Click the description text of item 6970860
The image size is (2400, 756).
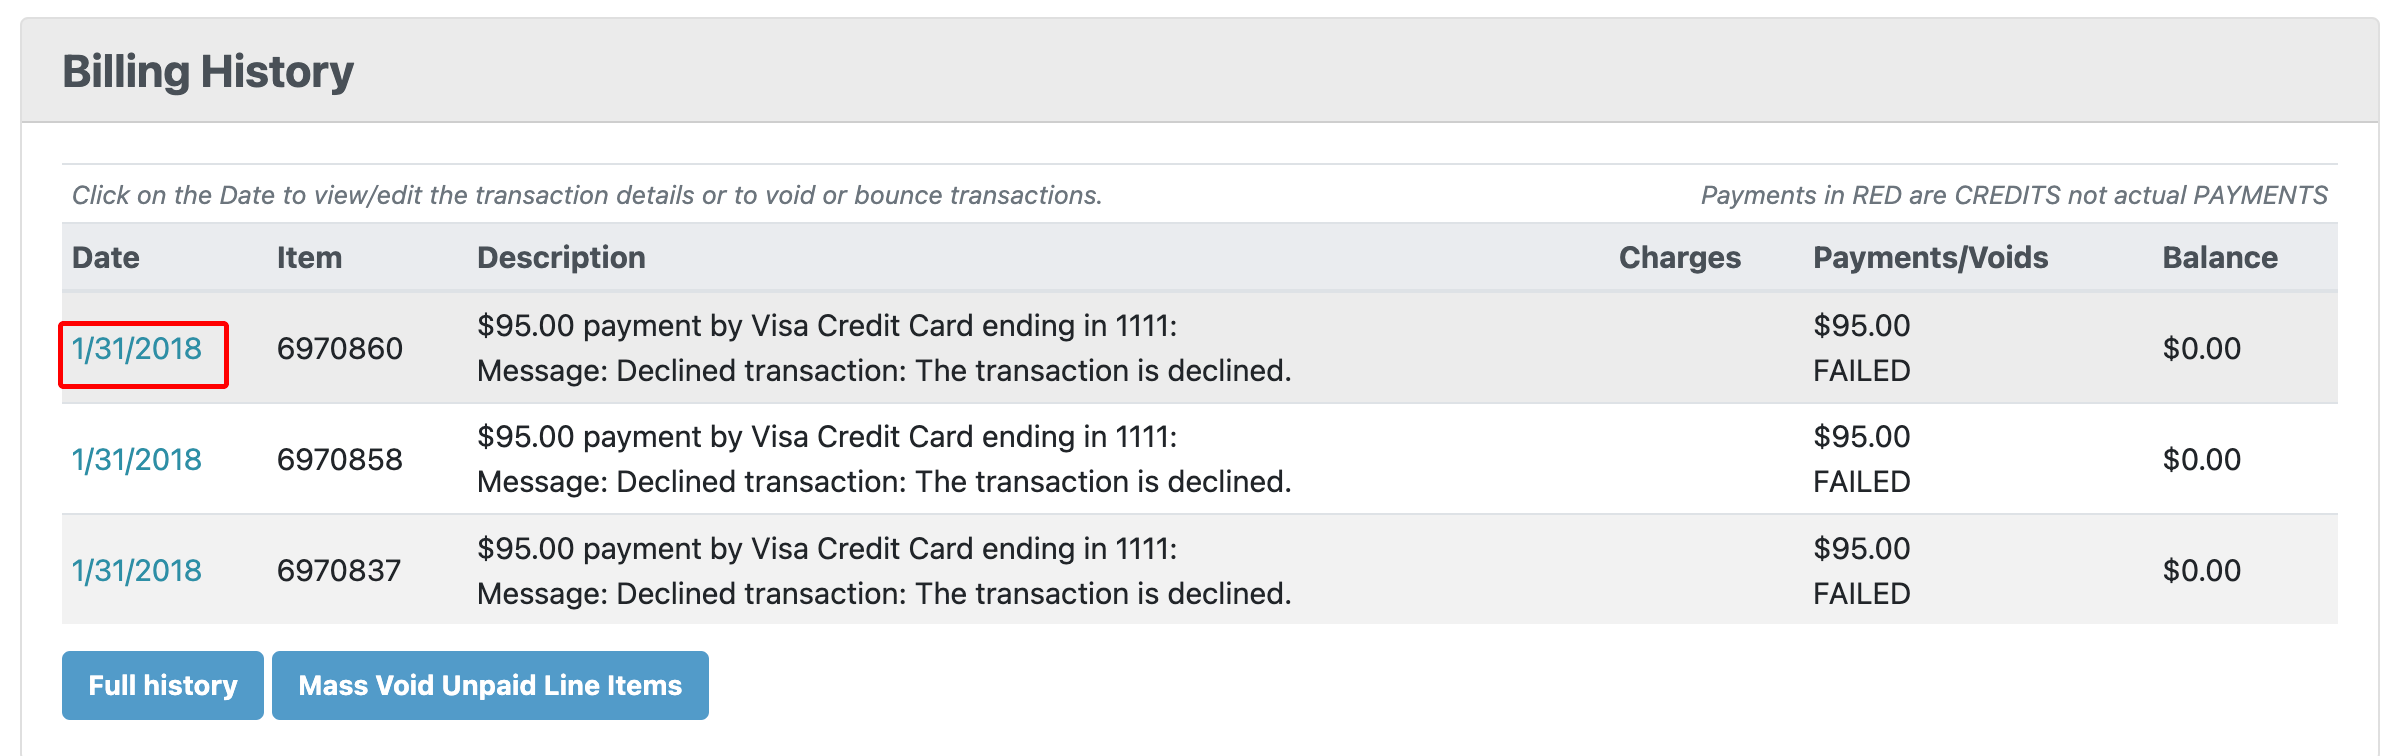point(884,348)
